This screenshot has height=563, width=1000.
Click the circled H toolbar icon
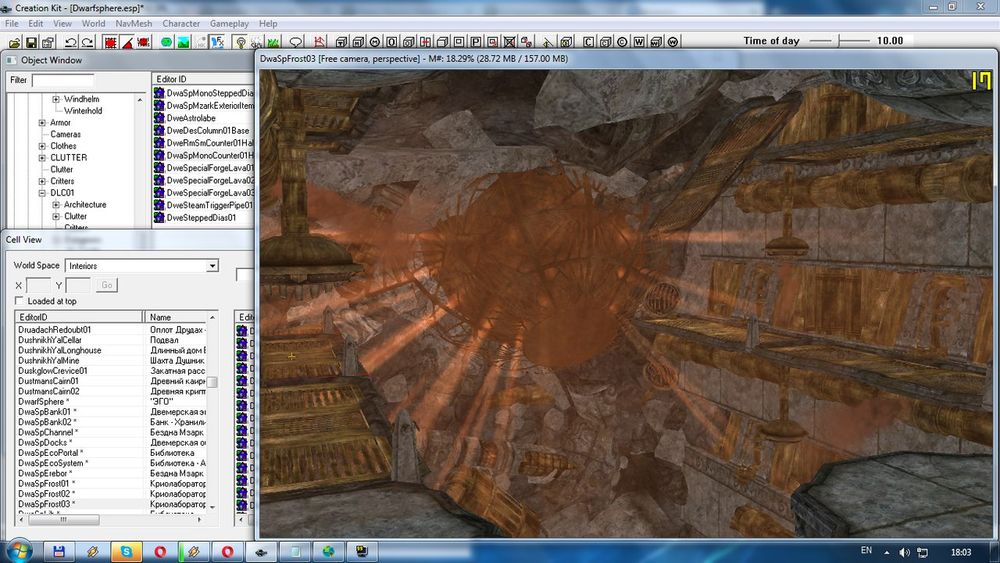(x=375, y=42)
